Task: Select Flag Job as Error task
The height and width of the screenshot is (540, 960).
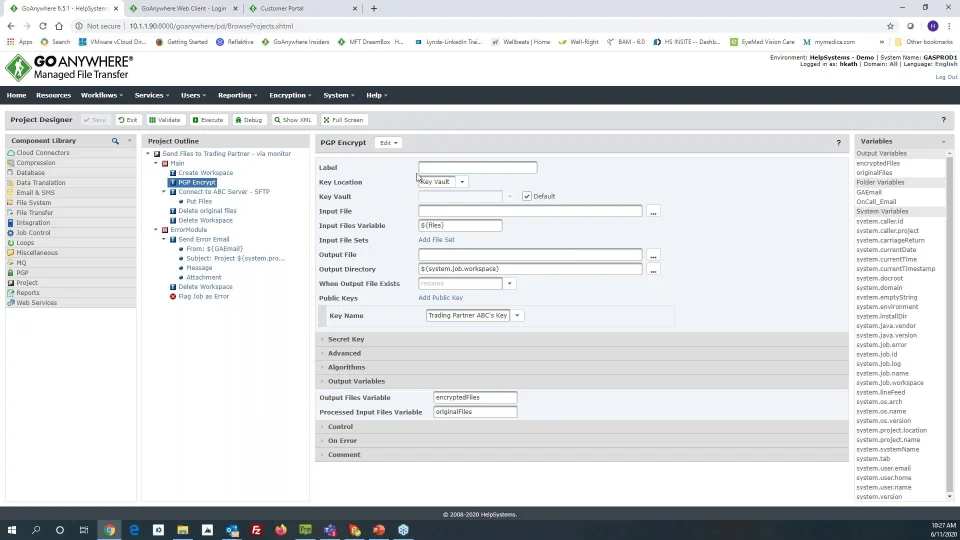Action: 203,296
